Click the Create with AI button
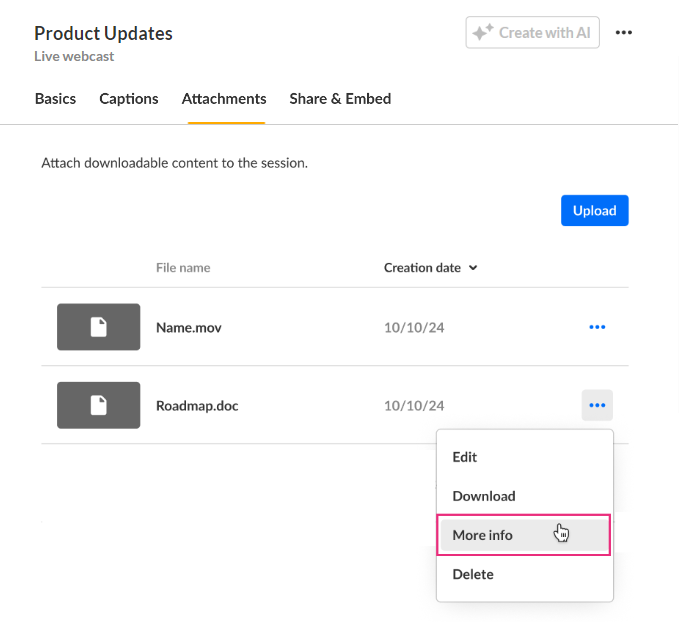This screenshot has width=679, height=622. click(533, 33)
